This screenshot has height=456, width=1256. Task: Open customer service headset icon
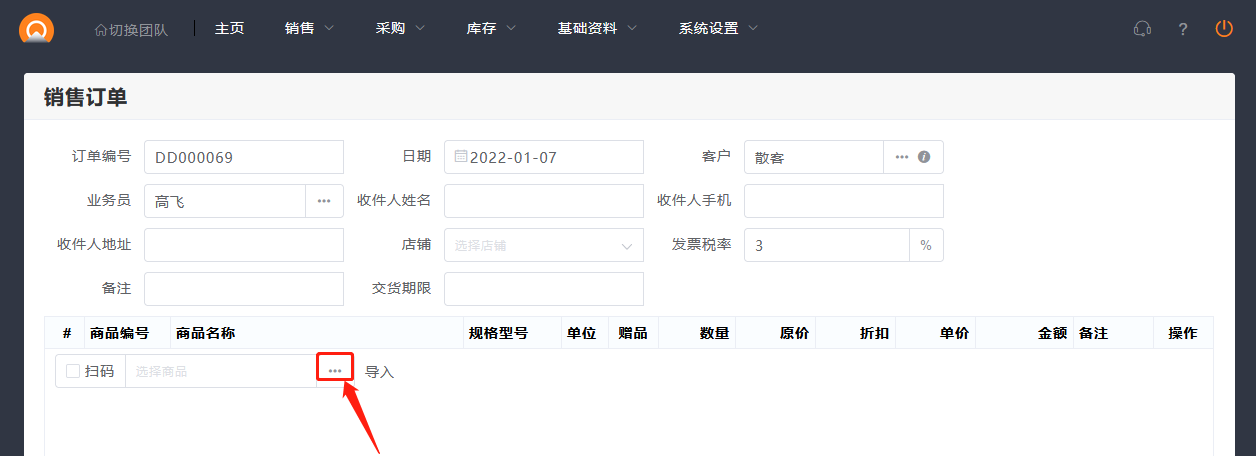(x=1142, y=29)
